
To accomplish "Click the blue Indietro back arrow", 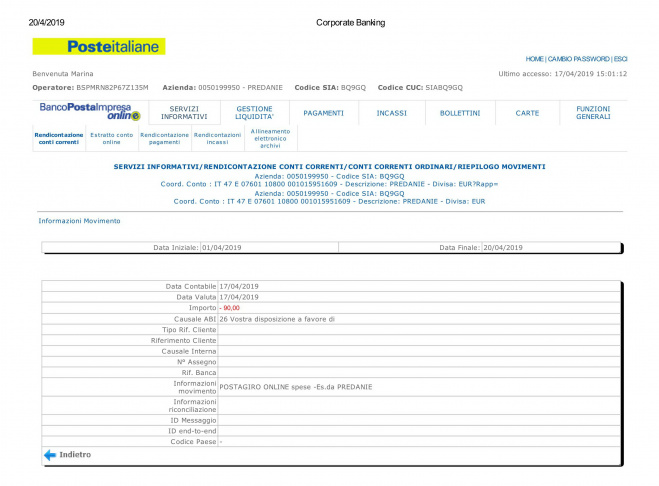I will point(50,455).
